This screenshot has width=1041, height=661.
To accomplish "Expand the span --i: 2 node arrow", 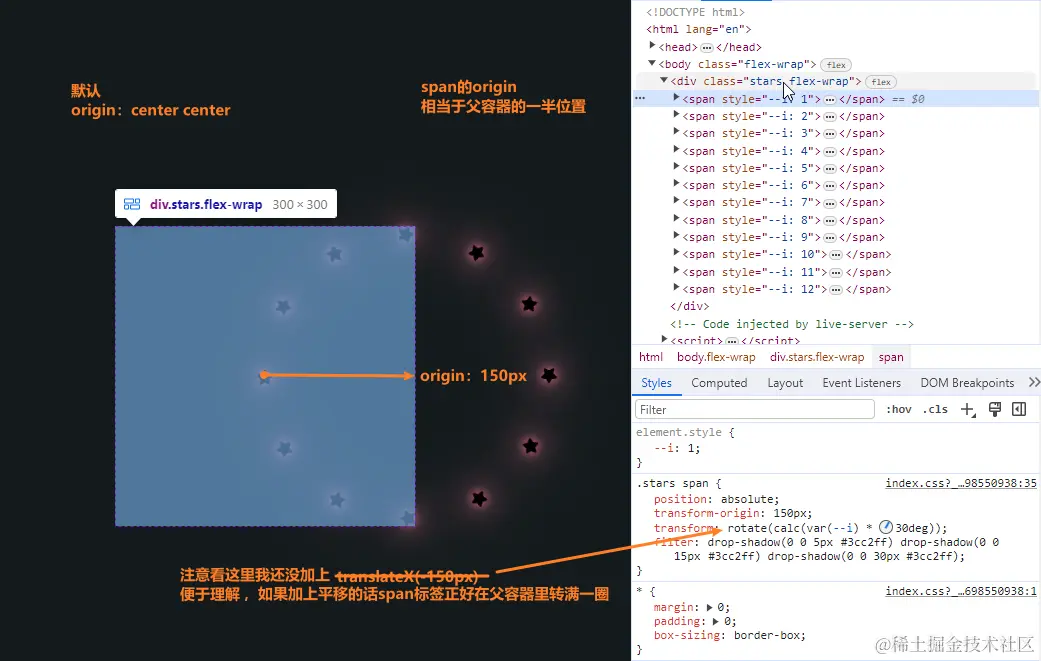I will click(x=677, y=115).
